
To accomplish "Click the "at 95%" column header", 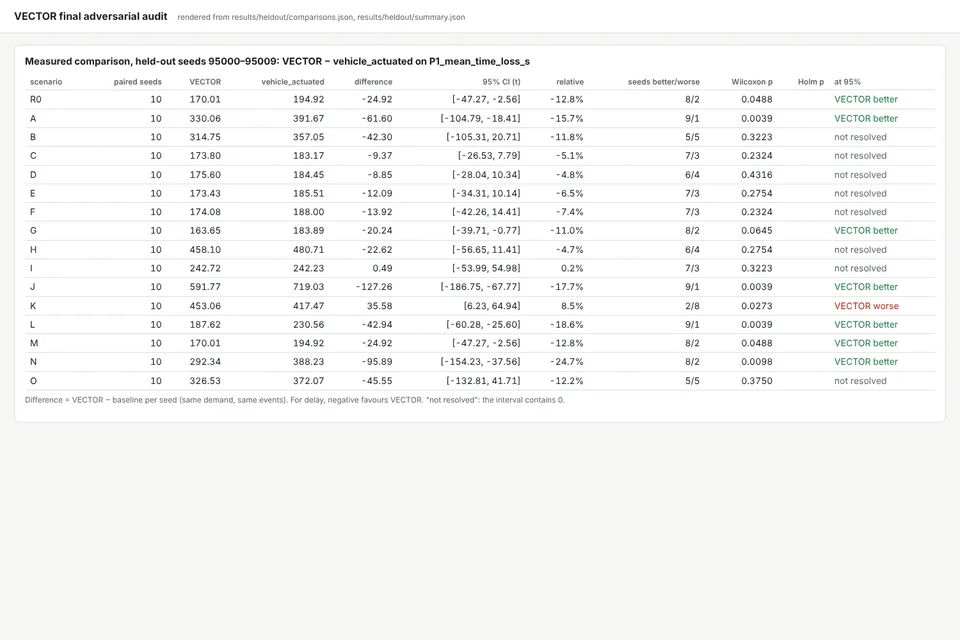I will 847,81.
